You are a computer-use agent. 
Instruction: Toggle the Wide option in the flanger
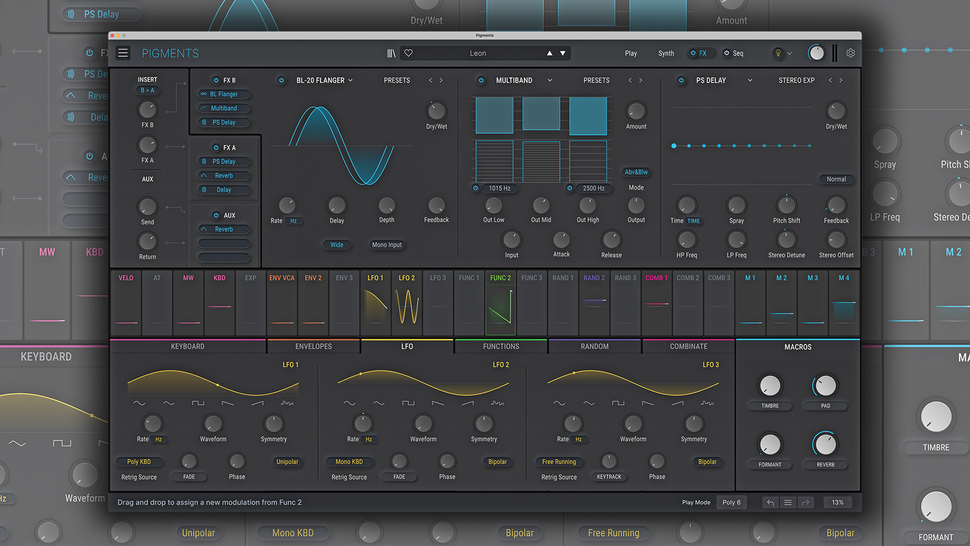337,245
